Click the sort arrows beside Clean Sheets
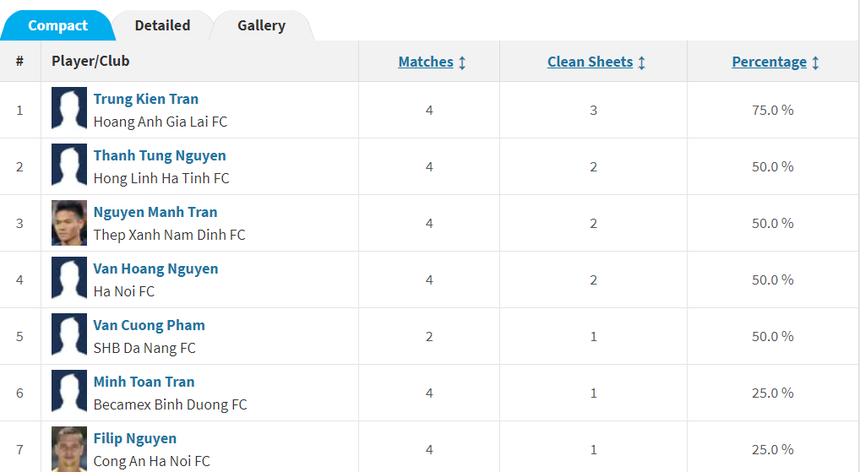Image resolution: width=860 pixels, height=472 pixels. (642, 62)
